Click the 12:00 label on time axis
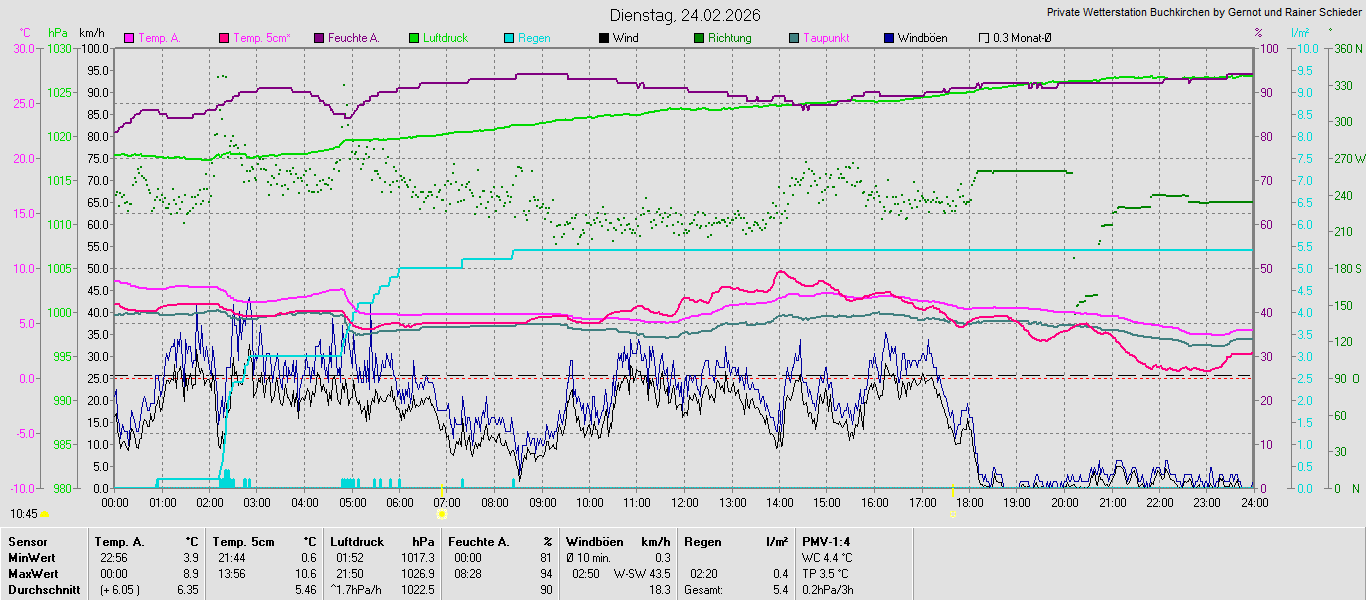The image size is (1366, 600). point(685,502)
